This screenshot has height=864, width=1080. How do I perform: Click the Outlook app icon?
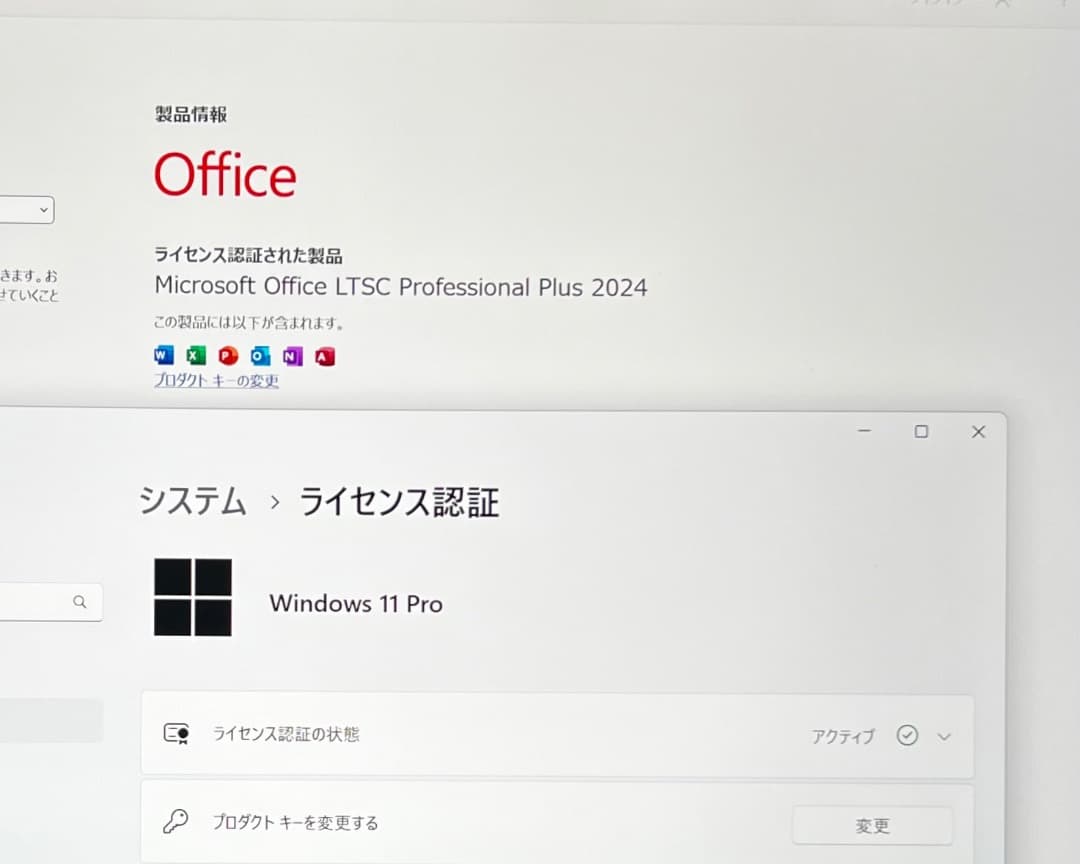point(260,355)
